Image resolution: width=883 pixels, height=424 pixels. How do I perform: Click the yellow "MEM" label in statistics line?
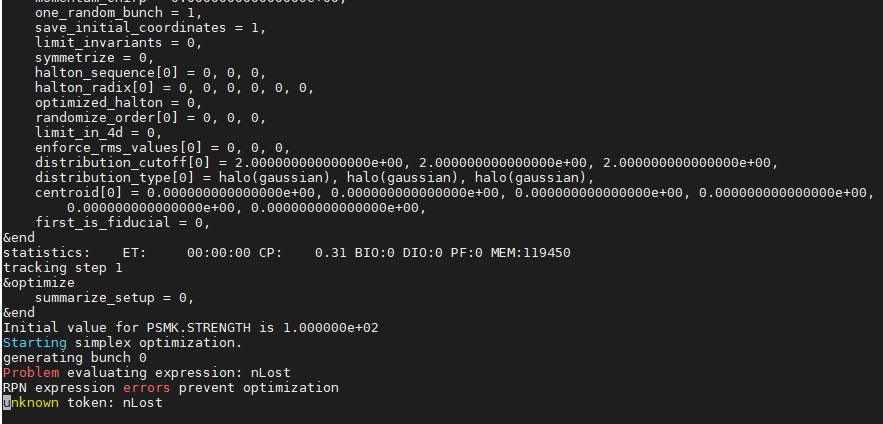505,252
